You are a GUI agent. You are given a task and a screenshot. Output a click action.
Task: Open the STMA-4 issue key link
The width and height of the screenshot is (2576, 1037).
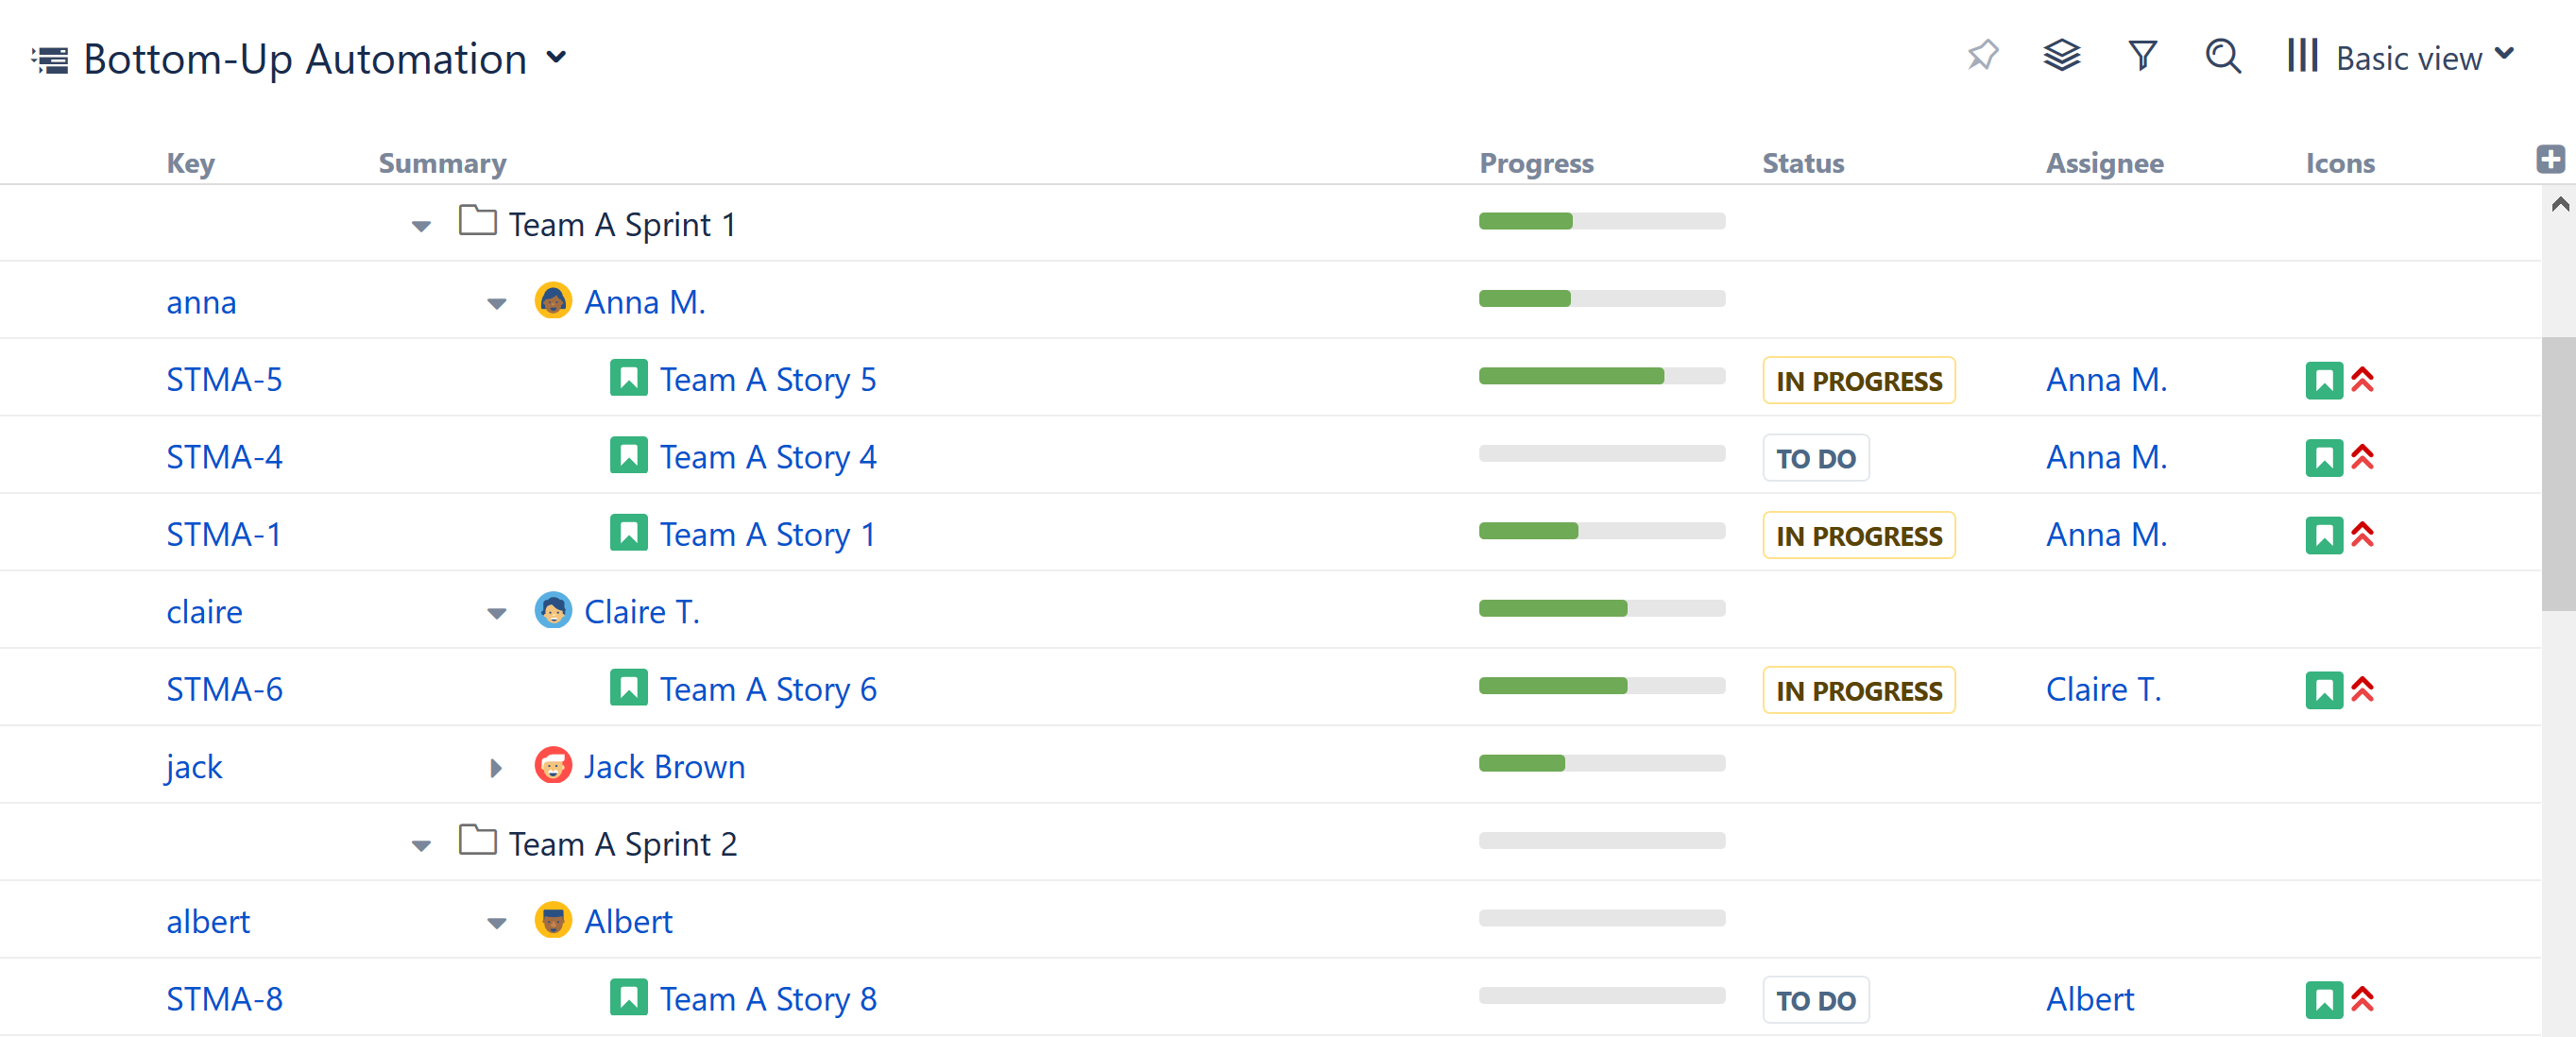point(224,457)
